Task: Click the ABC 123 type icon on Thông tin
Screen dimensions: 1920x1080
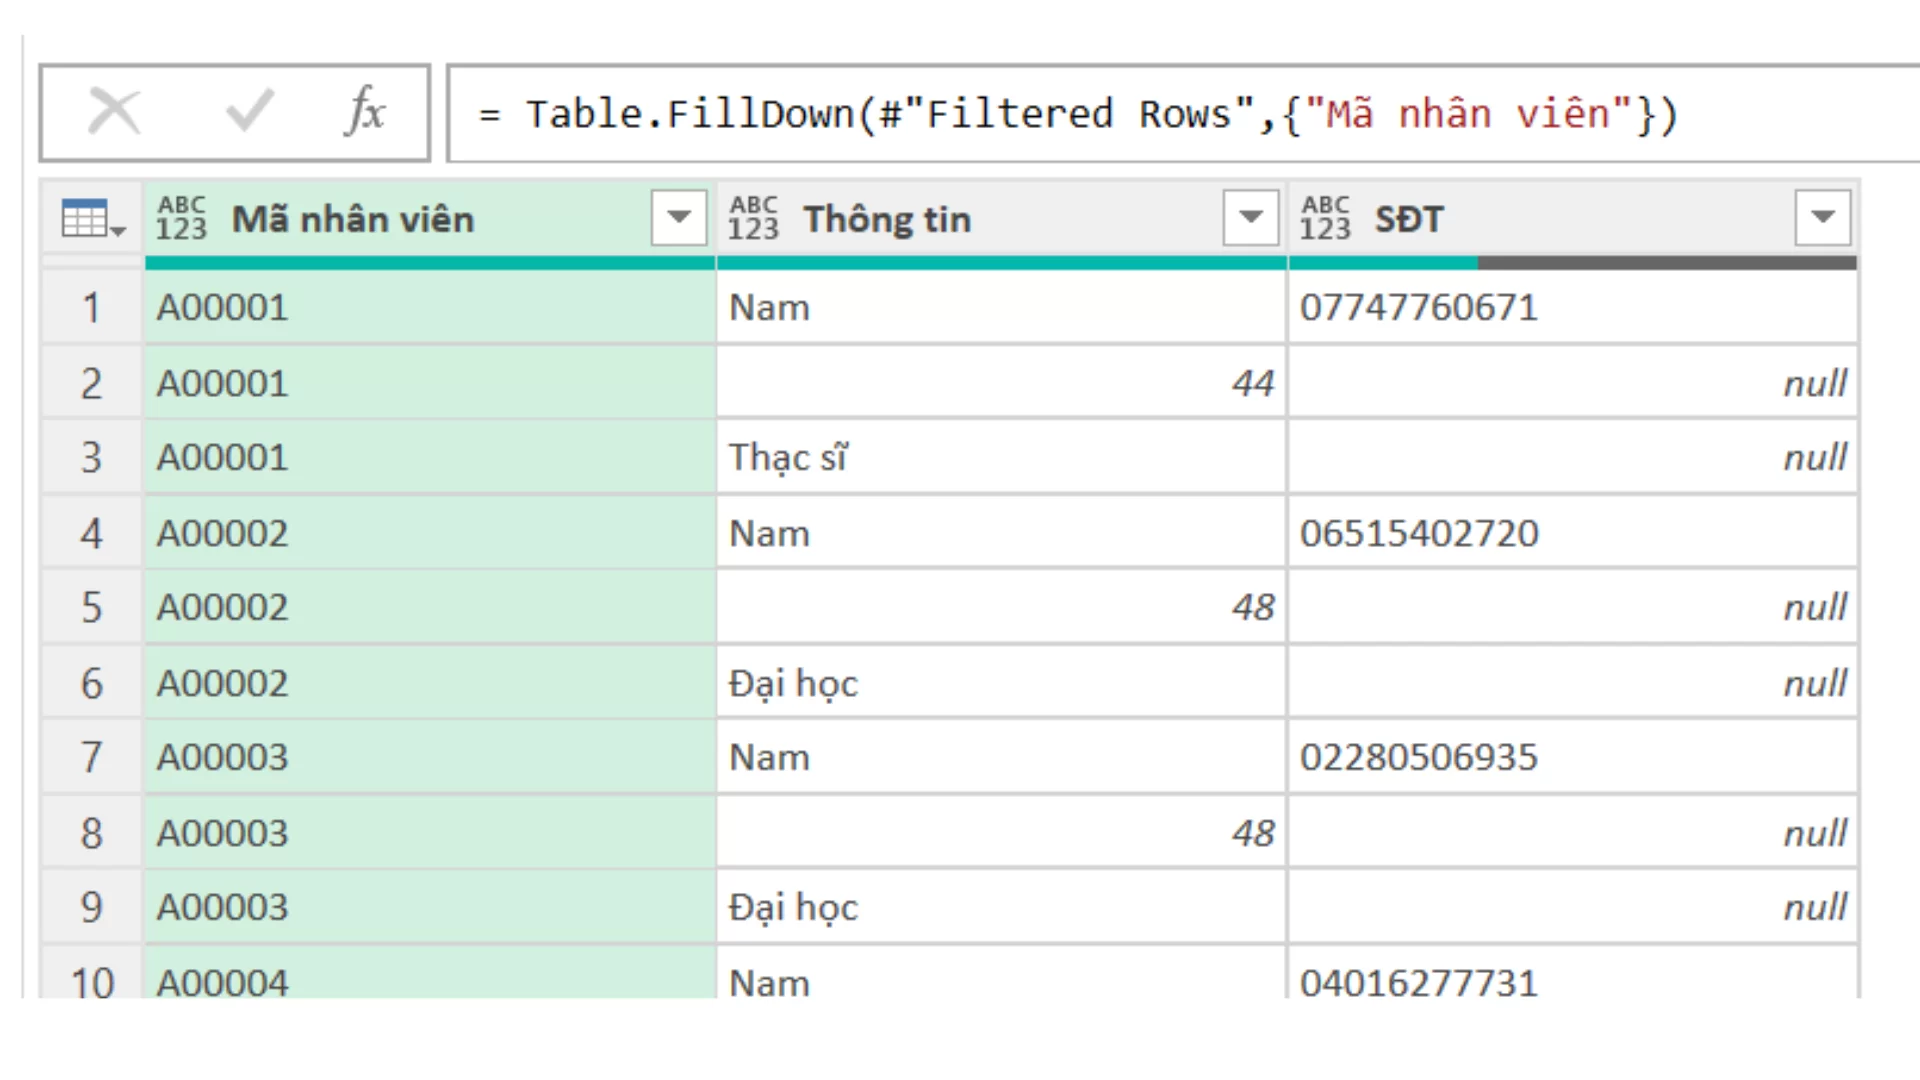Action: click(754, 218)
